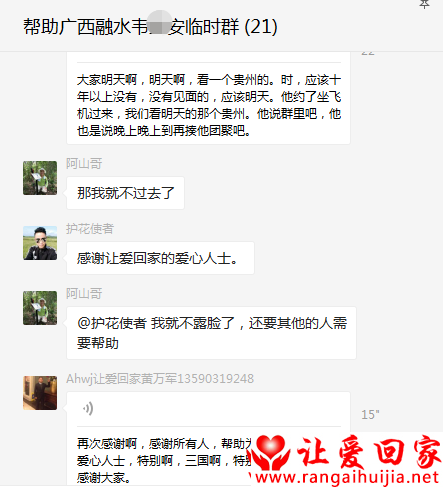Select the message bubble 那我就不过去了
Image resolution: width=443 pixels, height=487 pixels.
pos(125,193)
